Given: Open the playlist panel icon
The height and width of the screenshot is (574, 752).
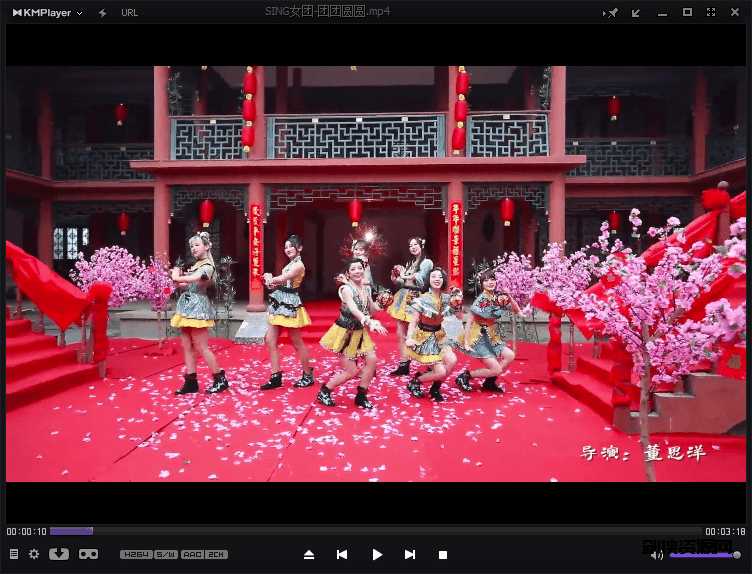Looking at the screenshot, I should click(x=14, y=554).
